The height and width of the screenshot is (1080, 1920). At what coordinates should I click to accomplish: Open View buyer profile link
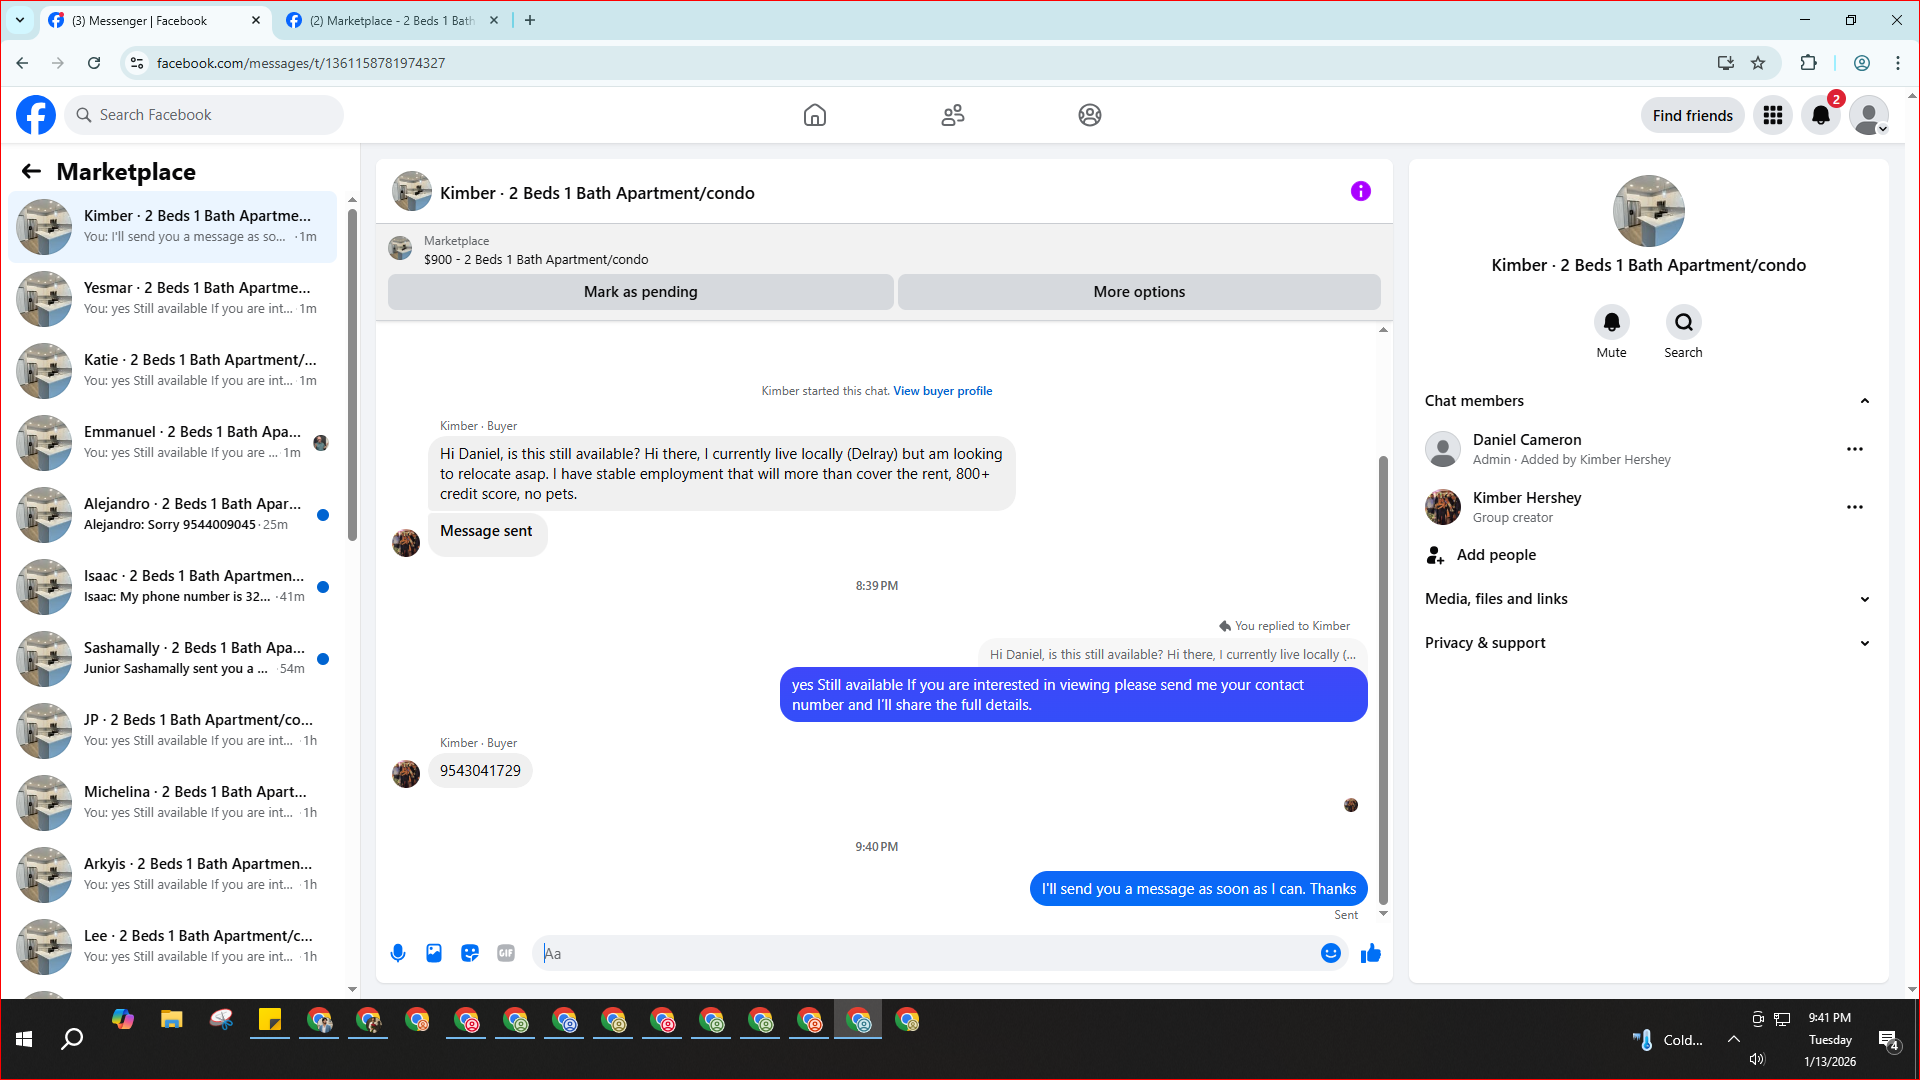(942, 391)
